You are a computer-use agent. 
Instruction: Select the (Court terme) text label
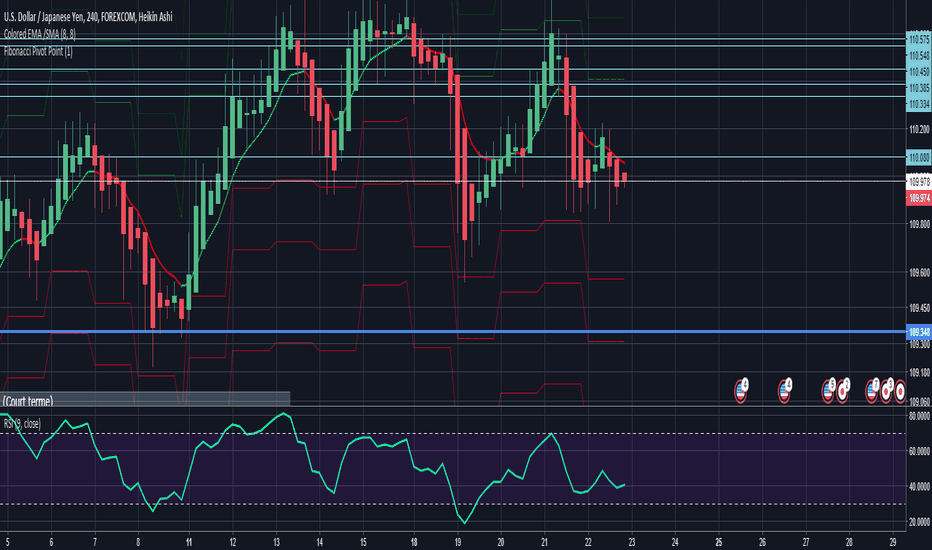pos(27,401)
